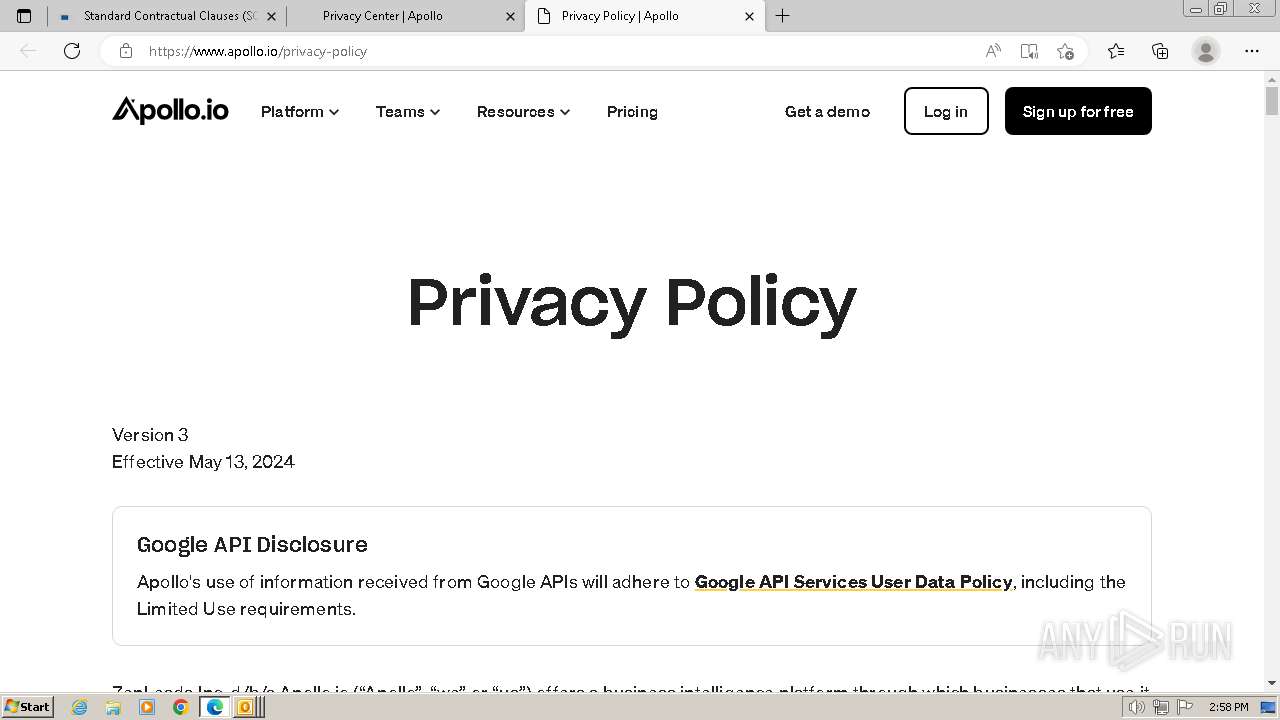Open Google API Services User Data Policy link
Screen dimensions: 1280x720
(x=853, y=582)
